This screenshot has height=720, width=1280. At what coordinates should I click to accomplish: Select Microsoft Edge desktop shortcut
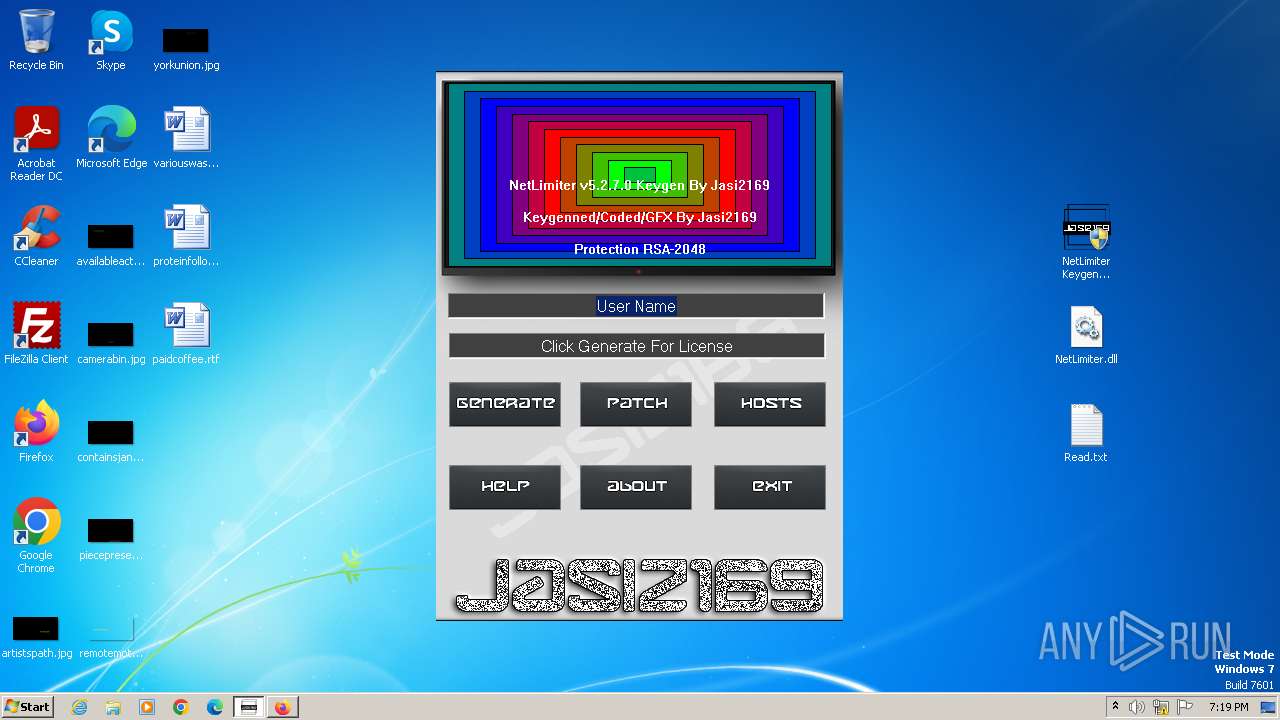click(111, 138)
